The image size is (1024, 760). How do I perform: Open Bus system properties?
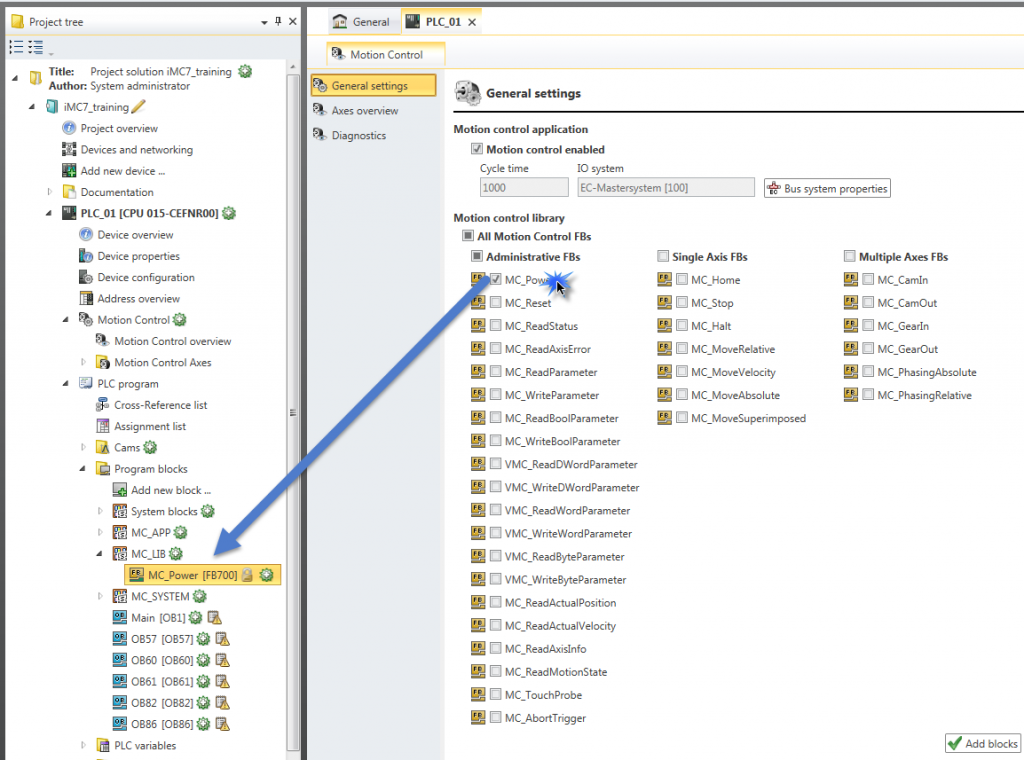[826, 188]
